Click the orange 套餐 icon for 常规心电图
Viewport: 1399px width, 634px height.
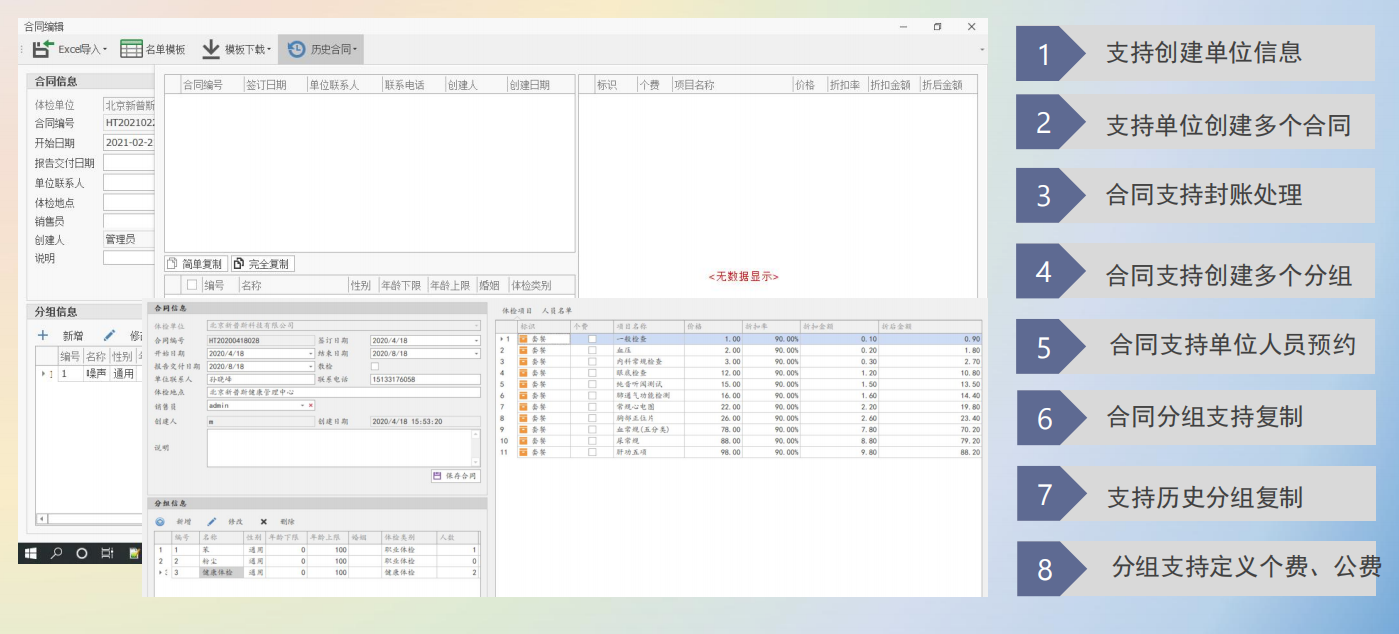pyautogui.click(x=523, y=407)
